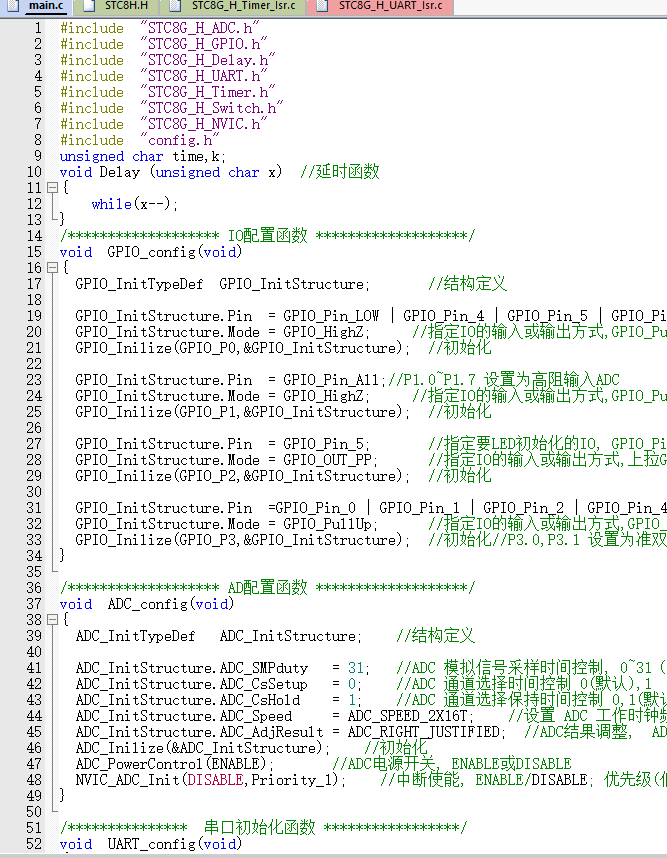The width and height of the screenshot is (667, 858).
Task: Click the "STC8G_H_Delay.h" include filename
Action: point(207,60)
